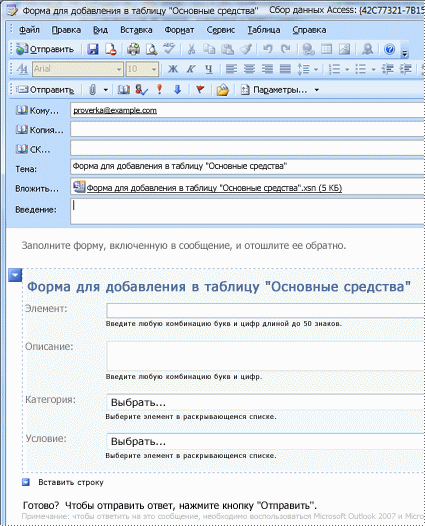Click the blue Help question mark icon
Image resolution: width=425 pixels, height=526 pixels.
coord(389,49)
